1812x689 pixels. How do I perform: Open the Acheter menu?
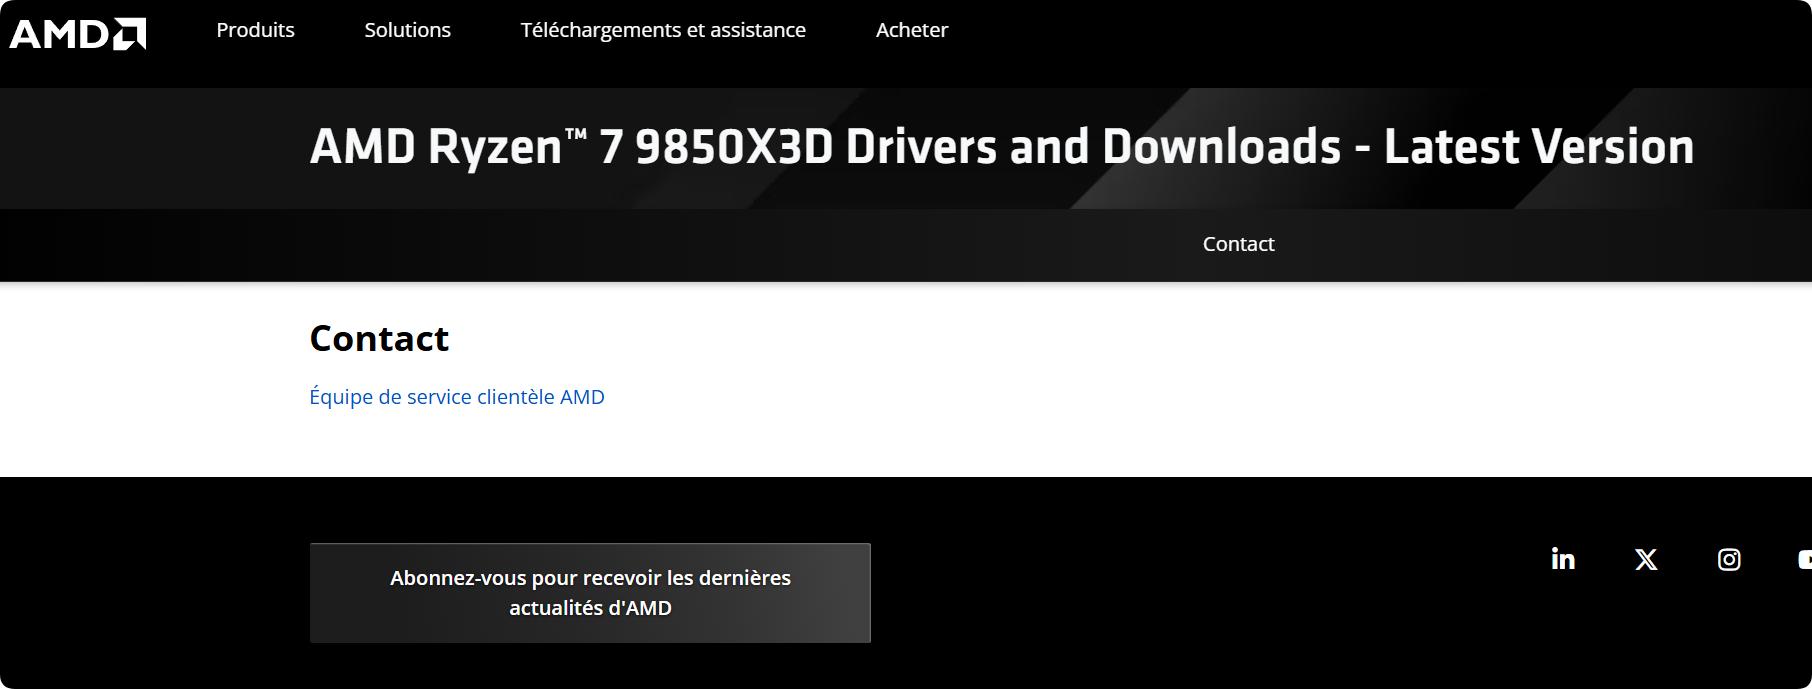point(912,30)
